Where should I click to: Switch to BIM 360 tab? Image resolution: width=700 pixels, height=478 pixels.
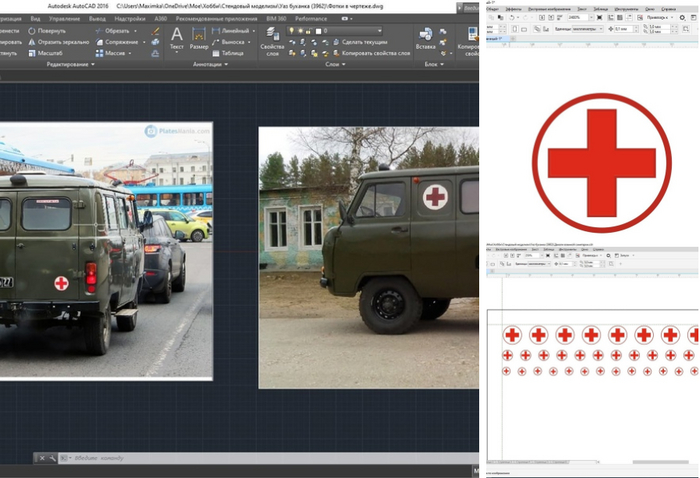pos(276,19)
